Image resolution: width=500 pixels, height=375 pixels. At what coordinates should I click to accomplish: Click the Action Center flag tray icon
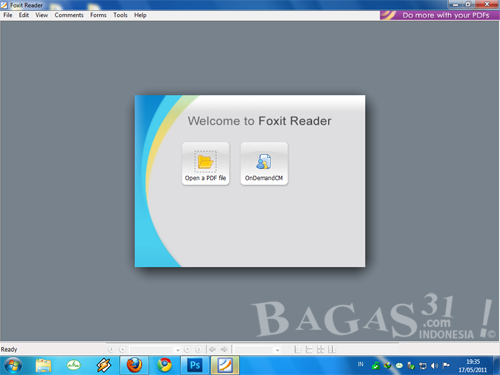(446, 366)
